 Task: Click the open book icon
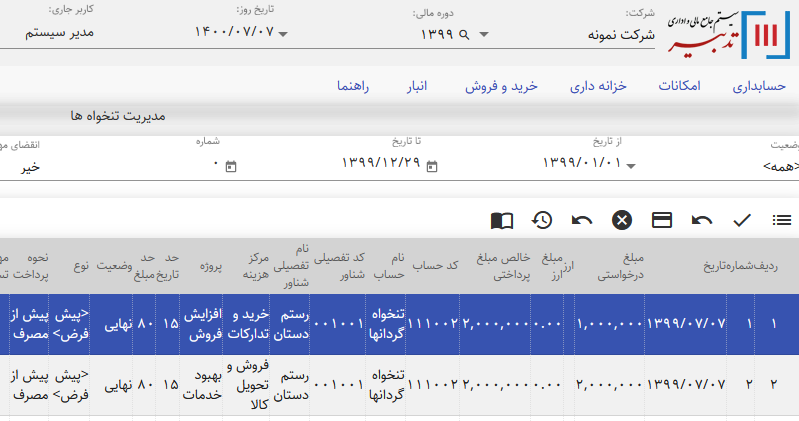(x=502, y=220)
